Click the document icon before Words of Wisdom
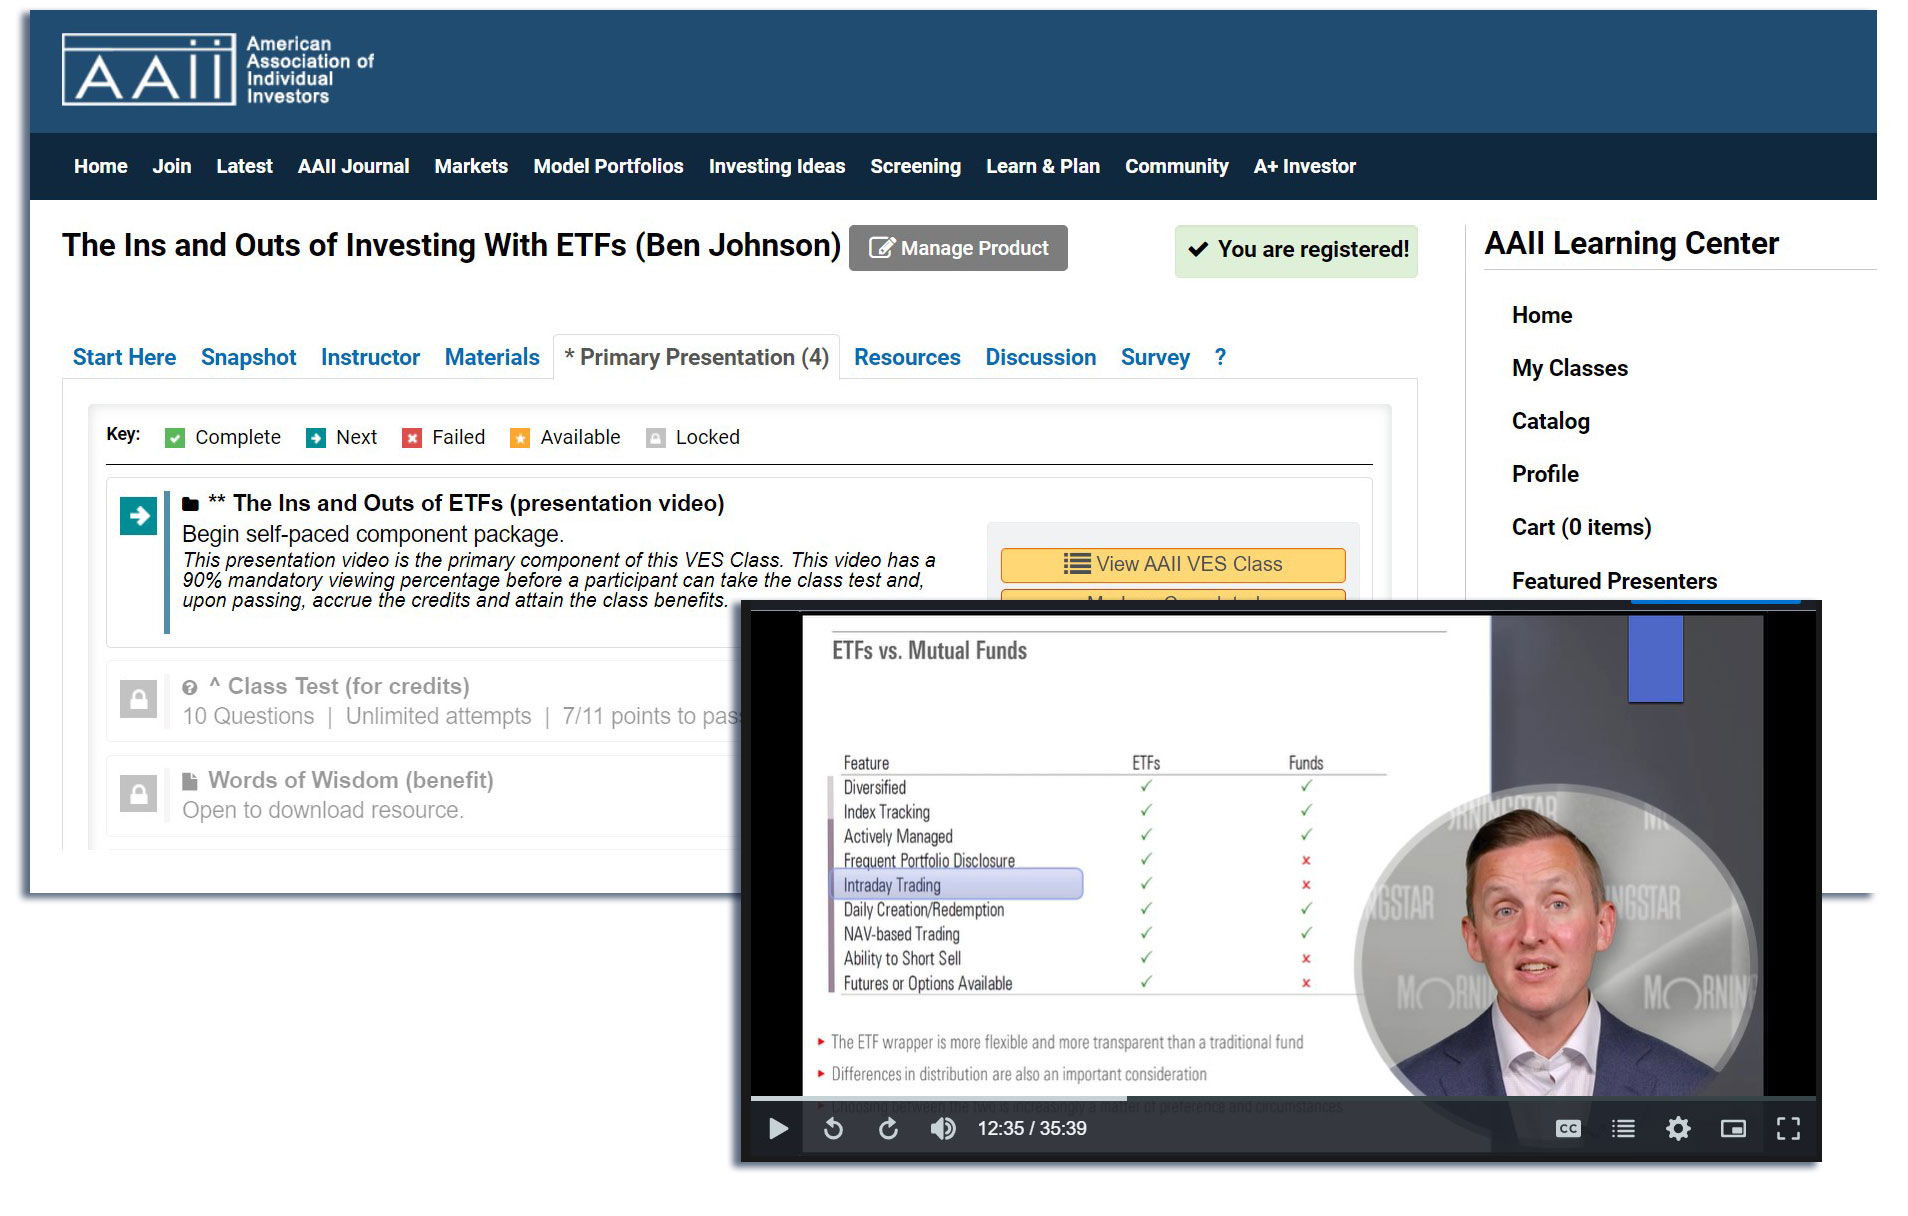This screenshot has width=1908, height=1216. [x=190, y=781]
